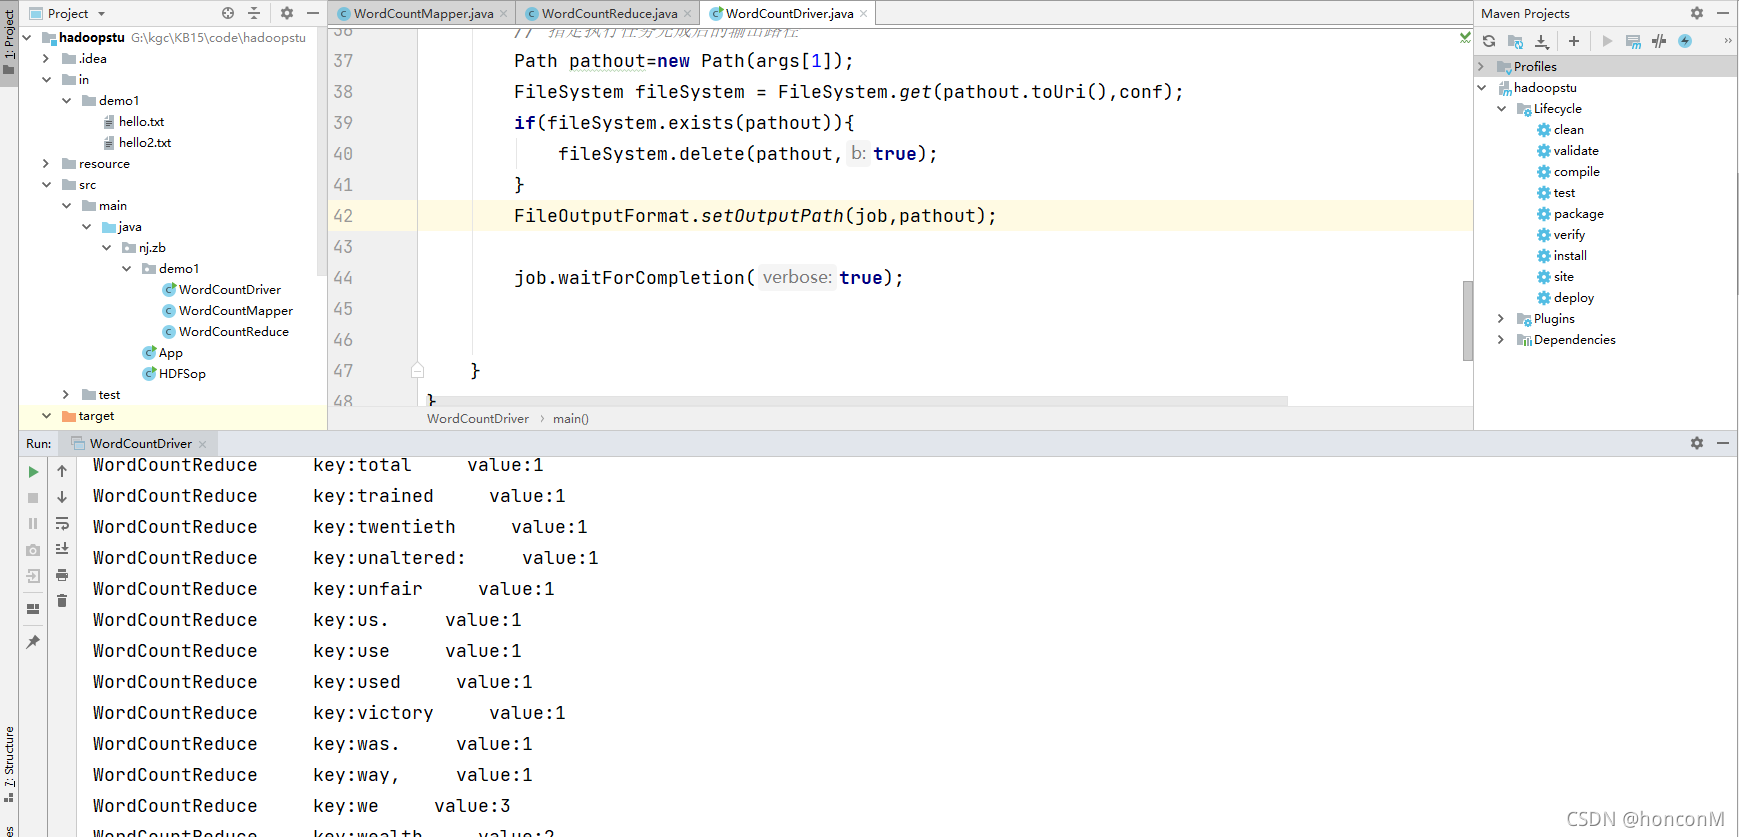Open the Project view dropdown
This screenshot has height=837, width=1739.
[67, 13]
